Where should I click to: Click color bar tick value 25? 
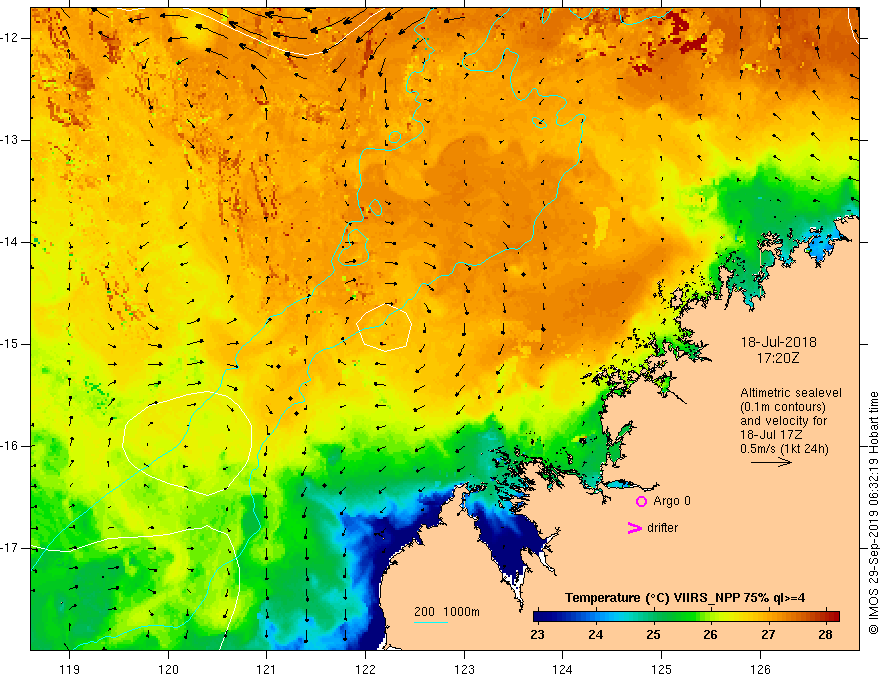tap(653, 635)
